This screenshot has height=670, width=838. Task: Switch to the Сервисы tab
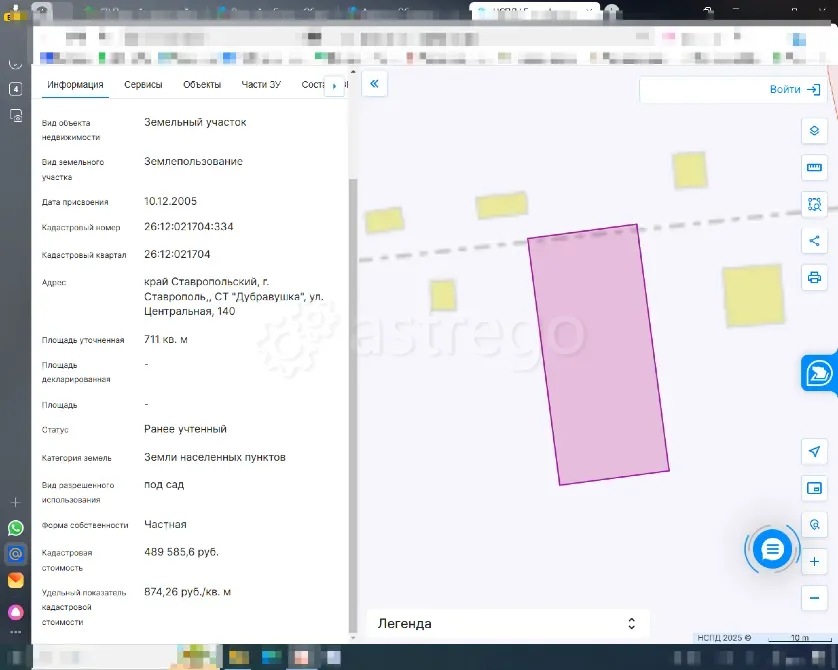(x=143, y=85)
